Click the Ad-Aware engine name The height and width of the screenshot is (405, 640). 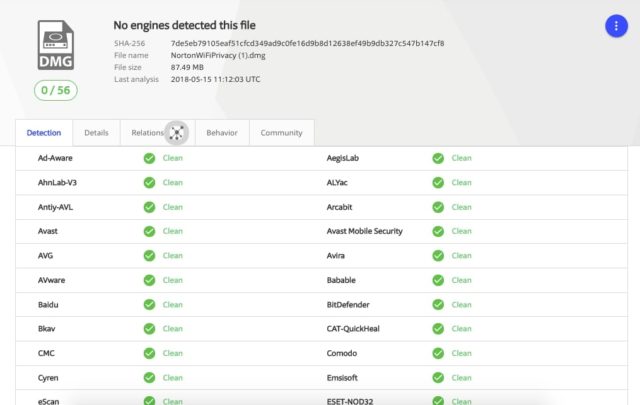point(55,158)
